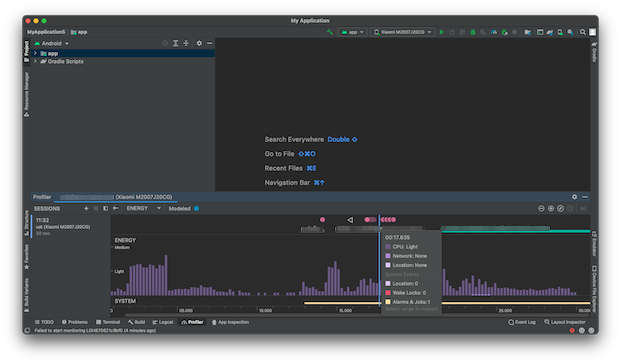The image size is (621, 364).
Task: Open the Terminal tool window
Action: [108, 322]
